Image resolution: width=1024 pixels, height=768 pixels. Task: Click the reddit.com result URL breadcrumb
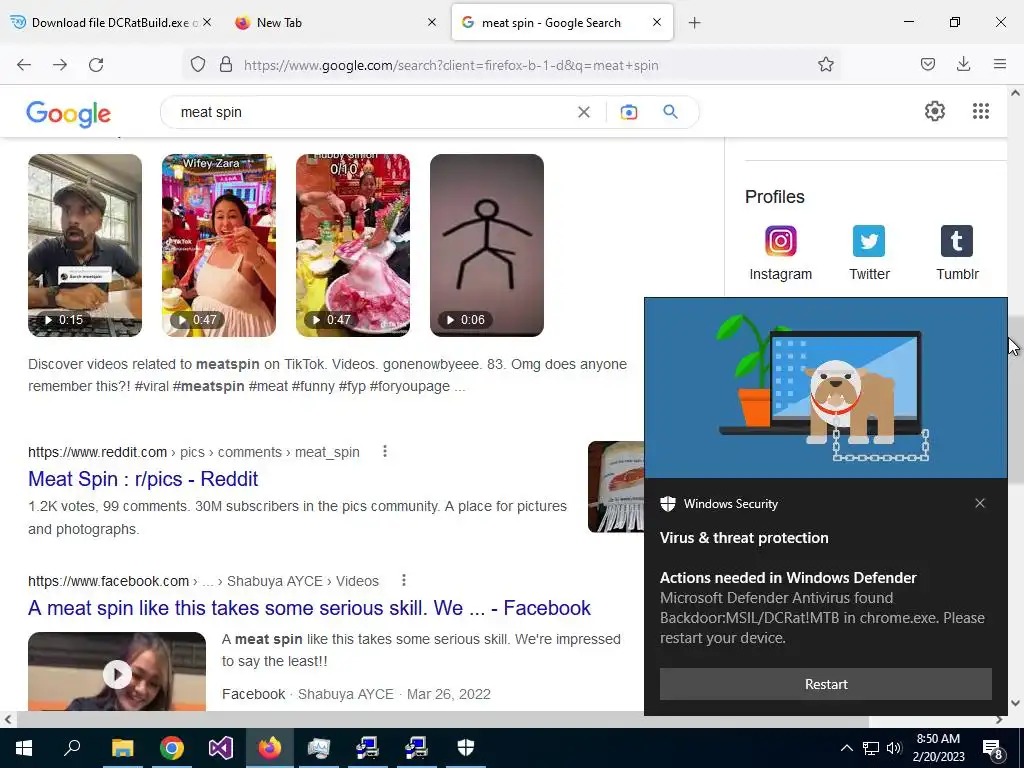click(193, 452)
